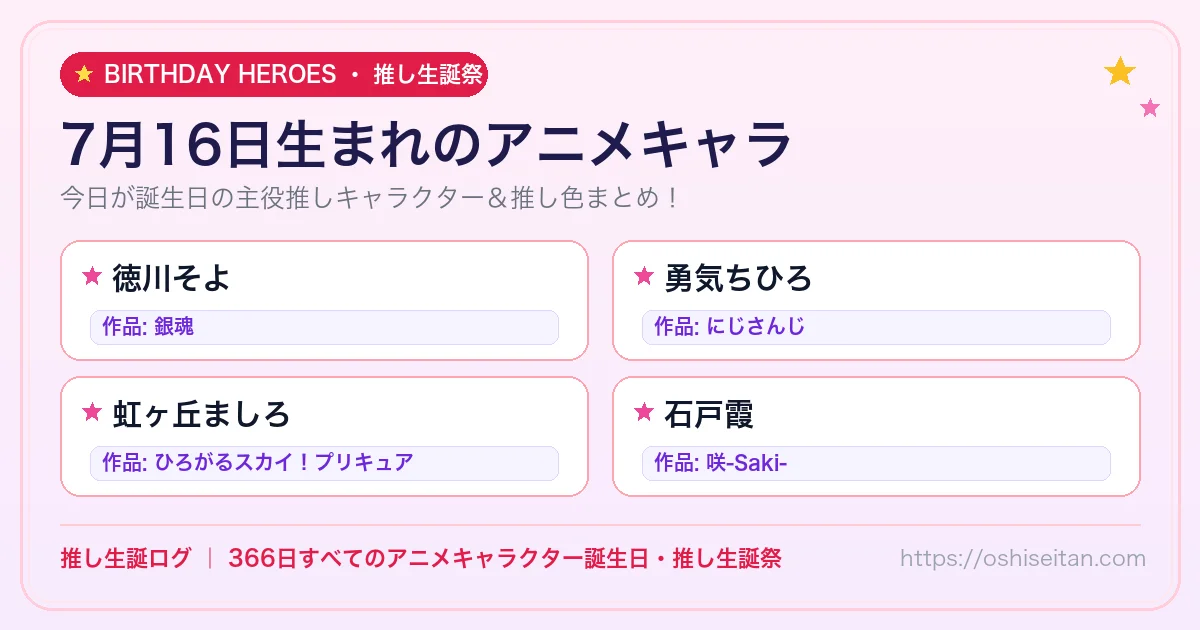Click the yellow star in BIRTHDAY HEROES badge

click(x=84, y=74)
